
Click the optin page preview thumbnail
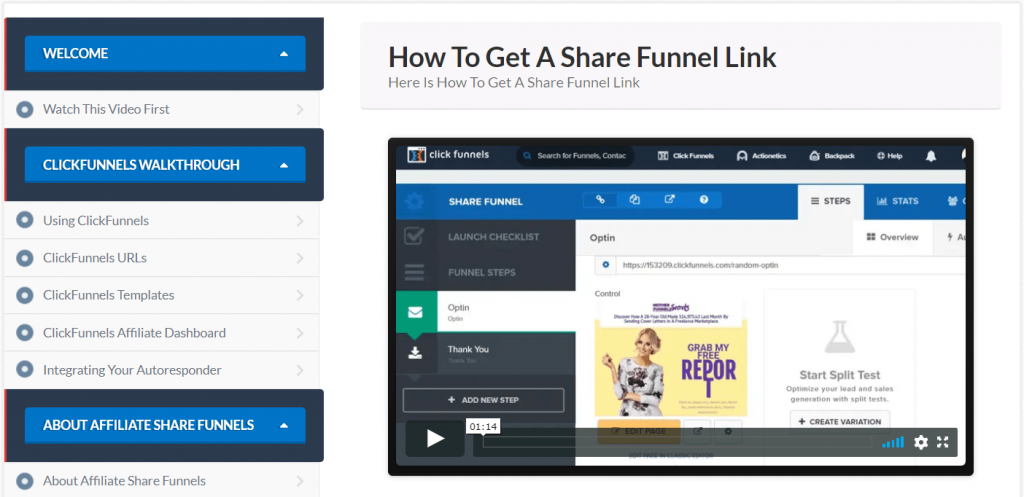671,359
